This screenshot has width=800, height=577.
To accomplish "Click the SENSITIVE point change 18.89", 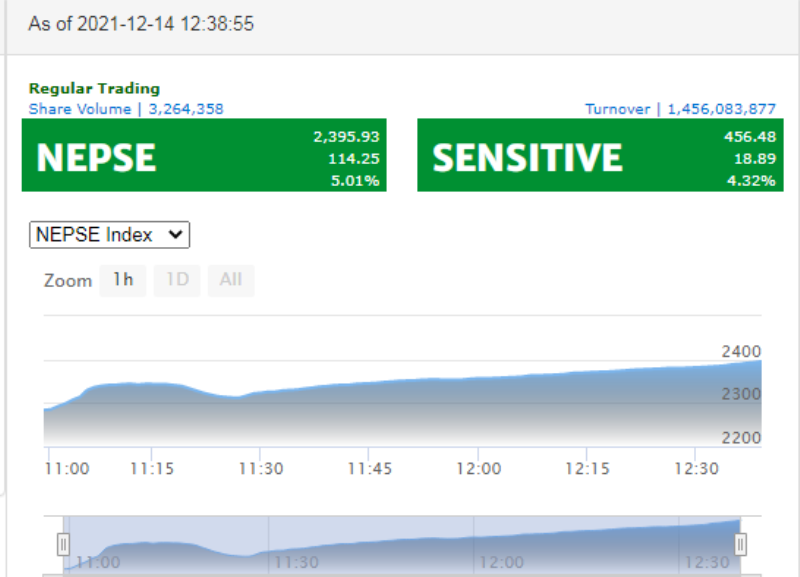I will pos(755,159).
